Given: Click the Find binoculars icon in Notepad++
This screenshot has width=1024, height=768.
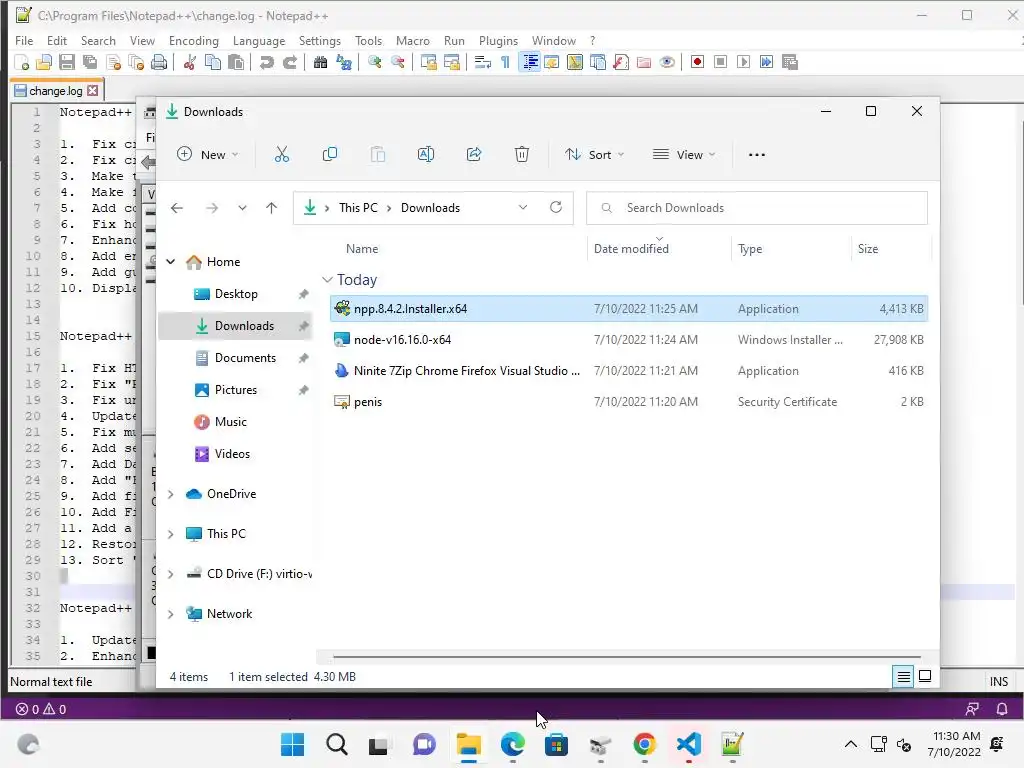Looking at the screenshot, I should coord(321,62).
